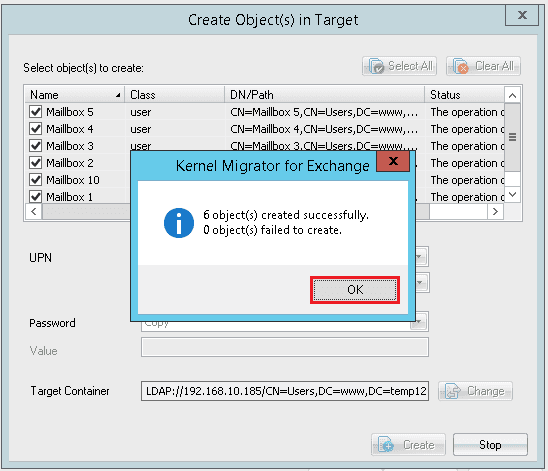Click the status text of the Mailbox 1 row
The width and height of the screenshot is (548, 471).
(467, 197)
